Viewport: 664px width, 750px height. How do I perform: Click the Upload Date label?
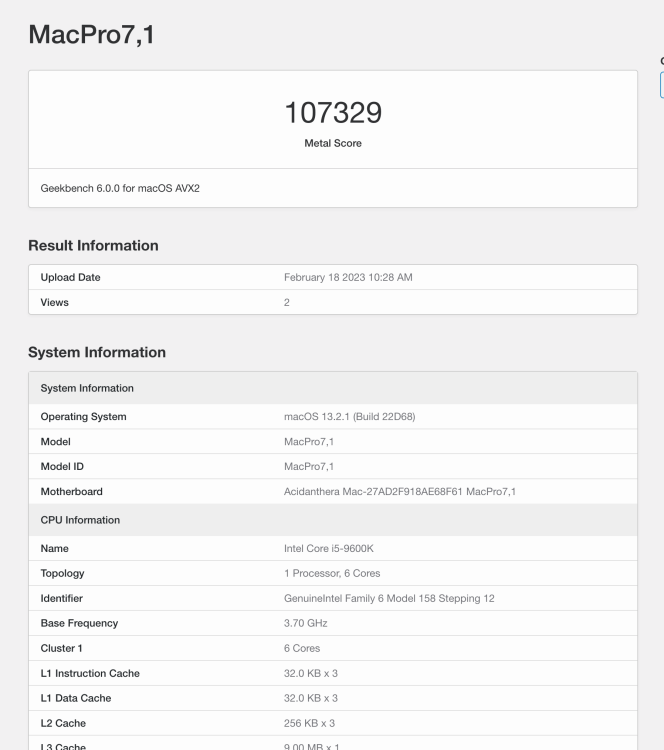[70, 277]
